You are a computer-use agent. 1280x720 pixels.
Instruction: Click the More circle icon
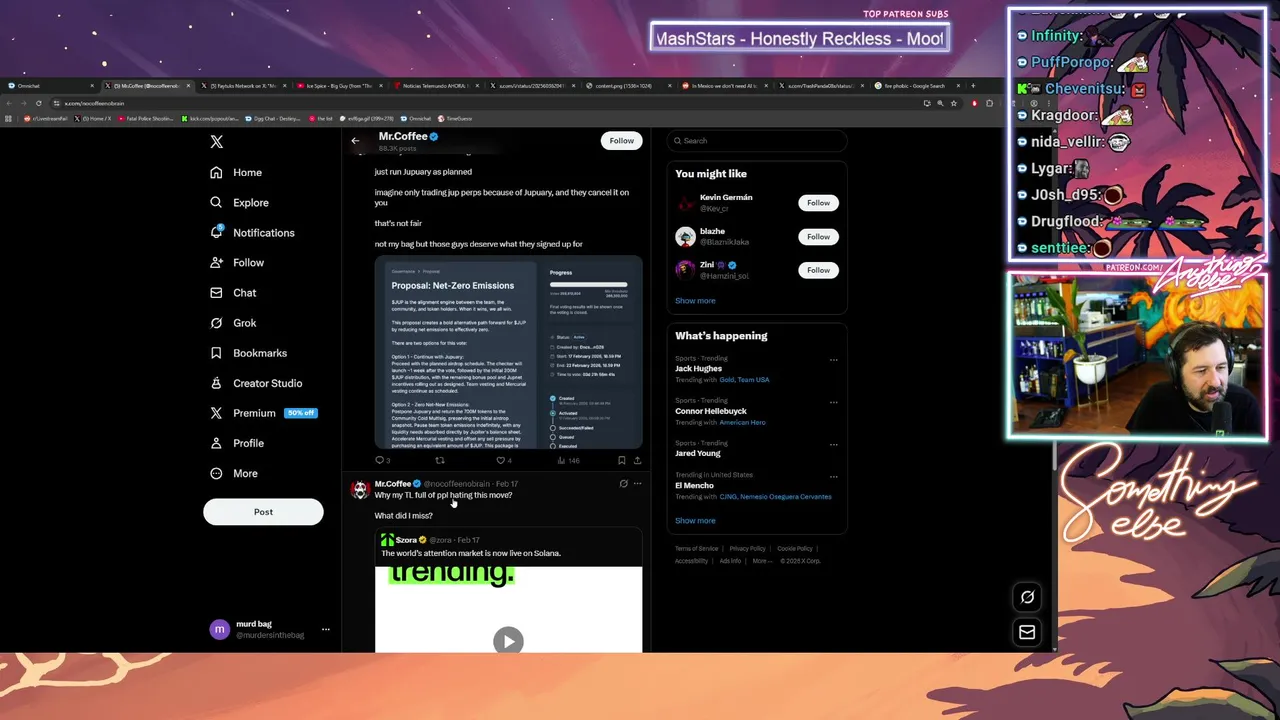216,473
